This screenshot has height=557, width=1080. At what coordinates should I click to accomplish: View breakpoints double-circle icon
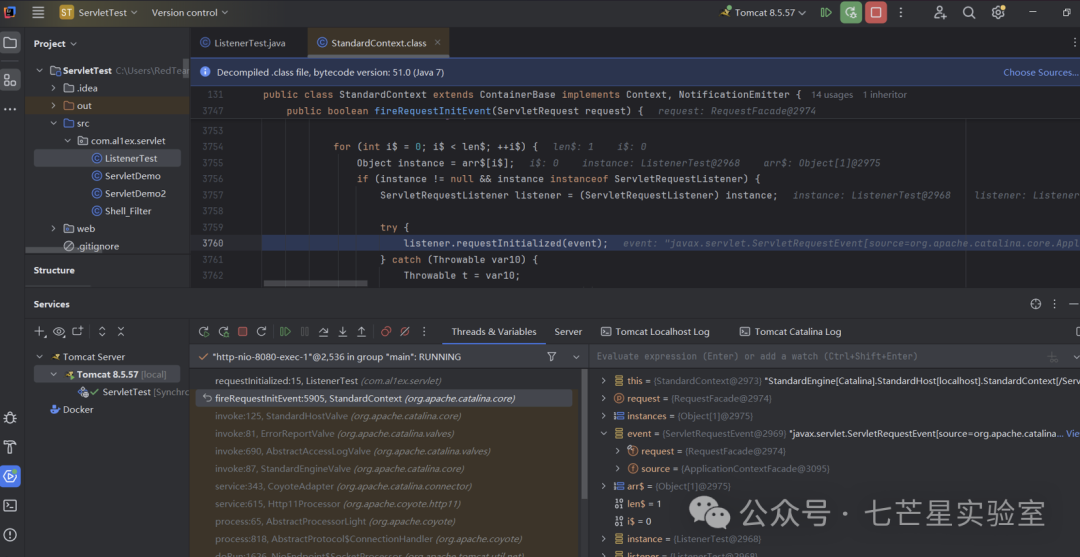coord(386,331)
